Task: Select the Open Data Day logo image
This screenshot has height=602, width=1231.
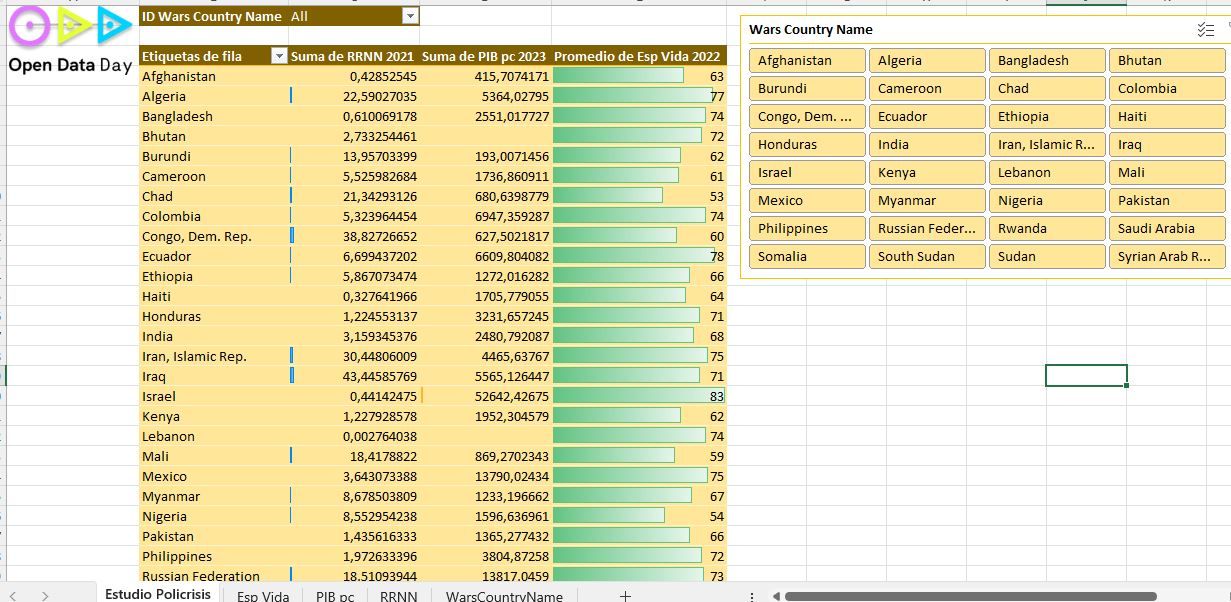Action: pos(70,40)
